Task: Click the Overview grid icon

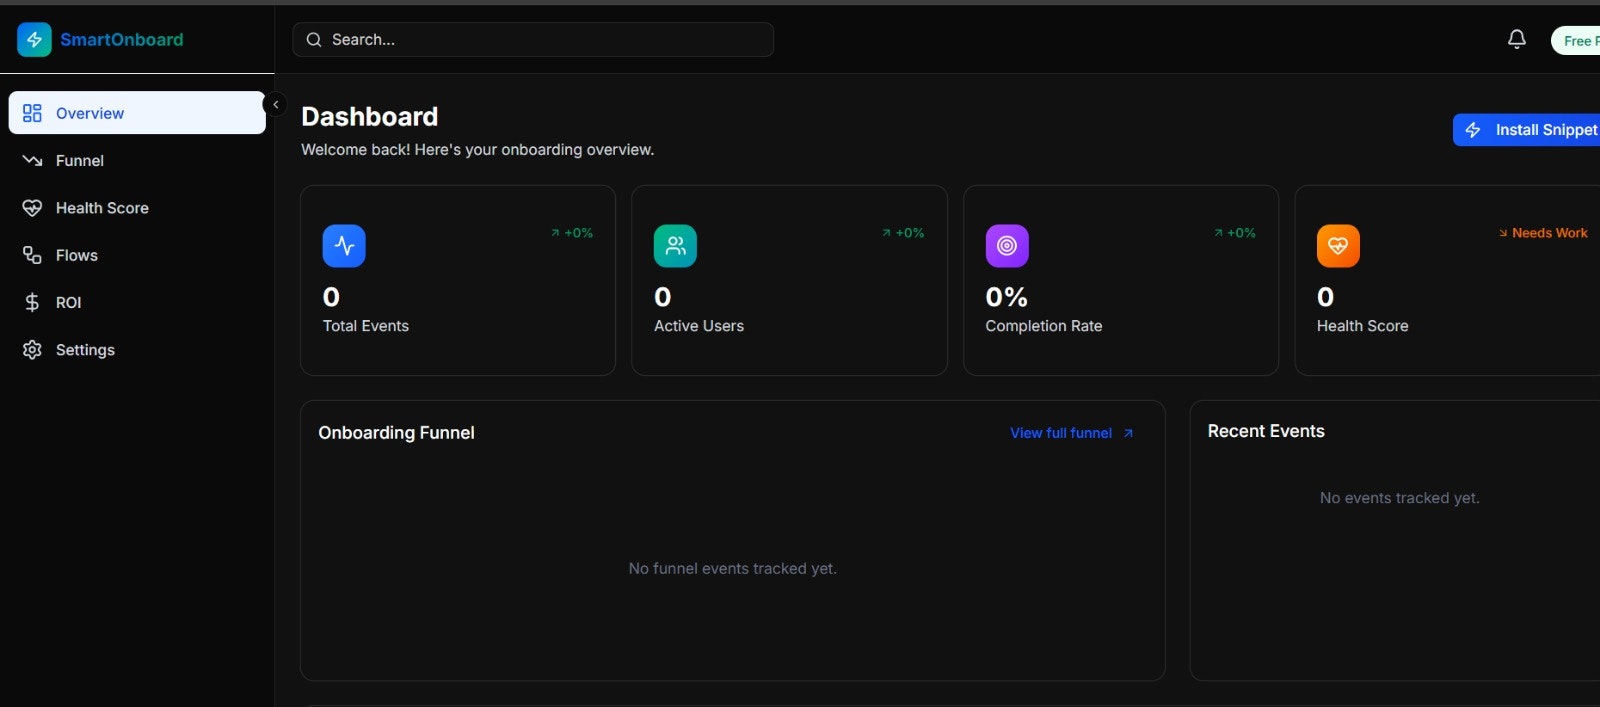Action: pos(32,113)
